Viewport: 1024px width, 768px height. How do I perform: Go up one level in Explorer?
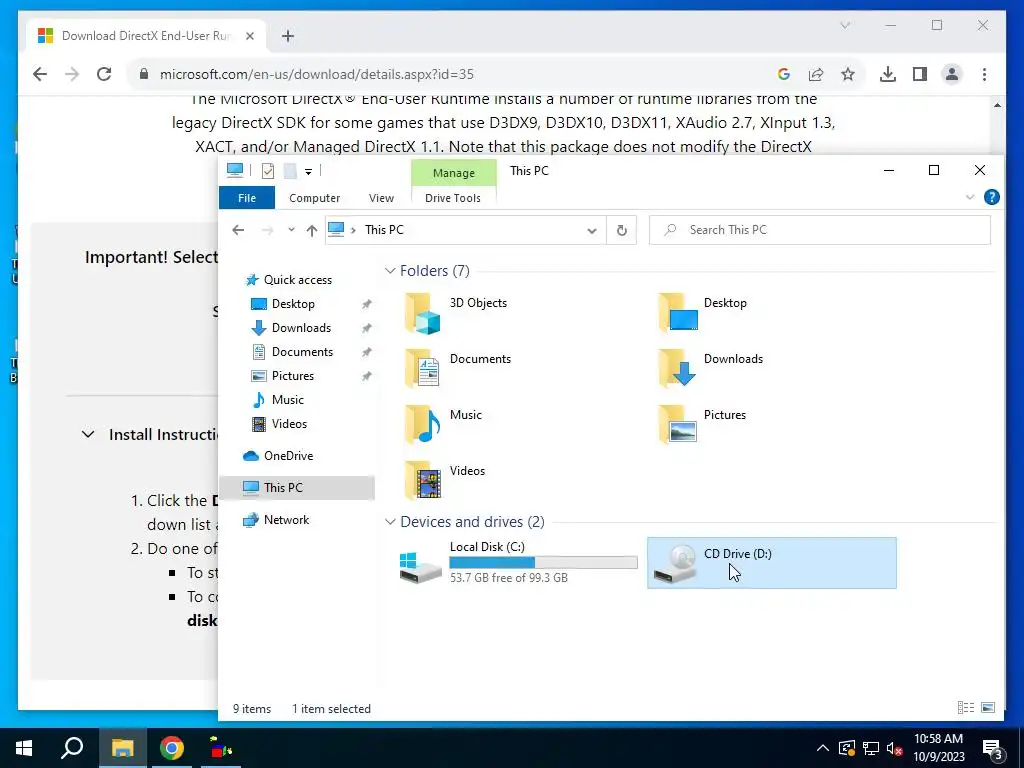pyautogui.click(x=312, y=230)
